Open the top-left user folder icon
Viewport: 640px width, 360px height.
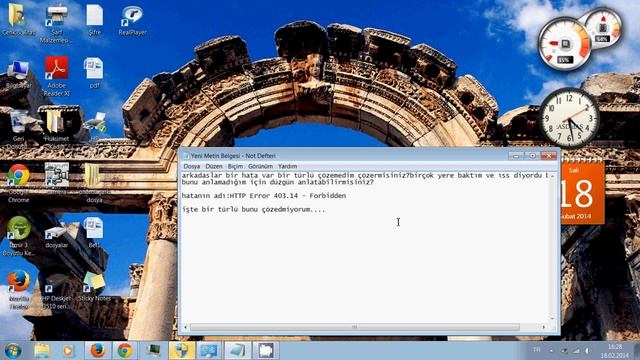18,20
